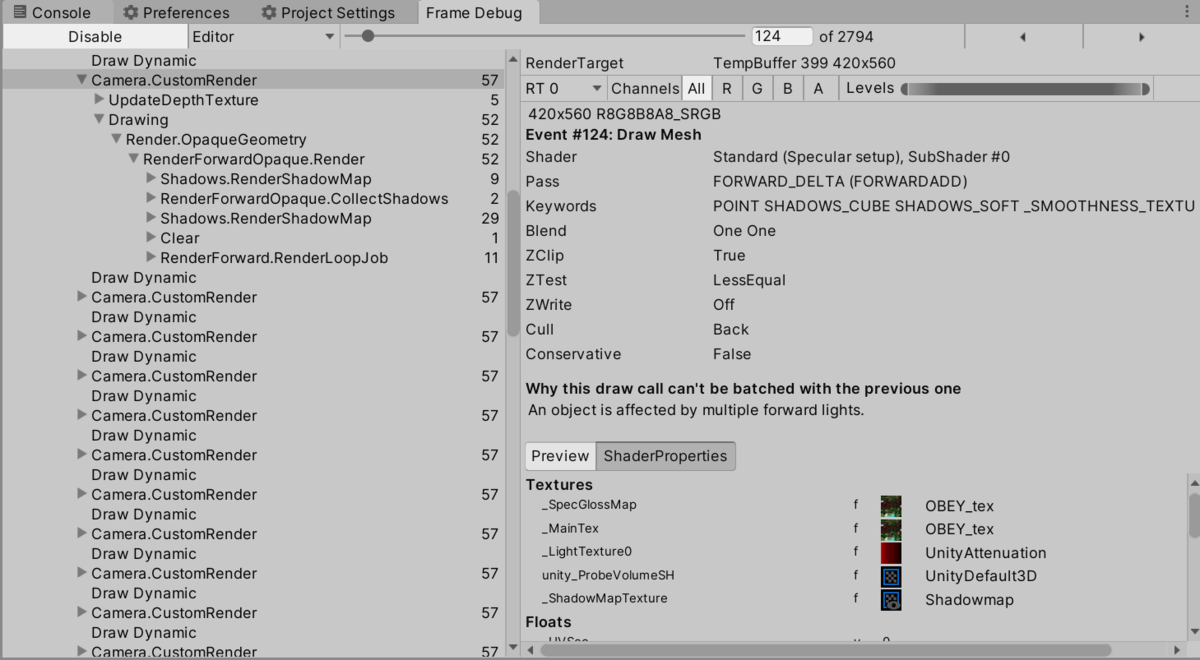Click the Floats section heading
This screenshot has width=1200, height=660.
point(548,622)
